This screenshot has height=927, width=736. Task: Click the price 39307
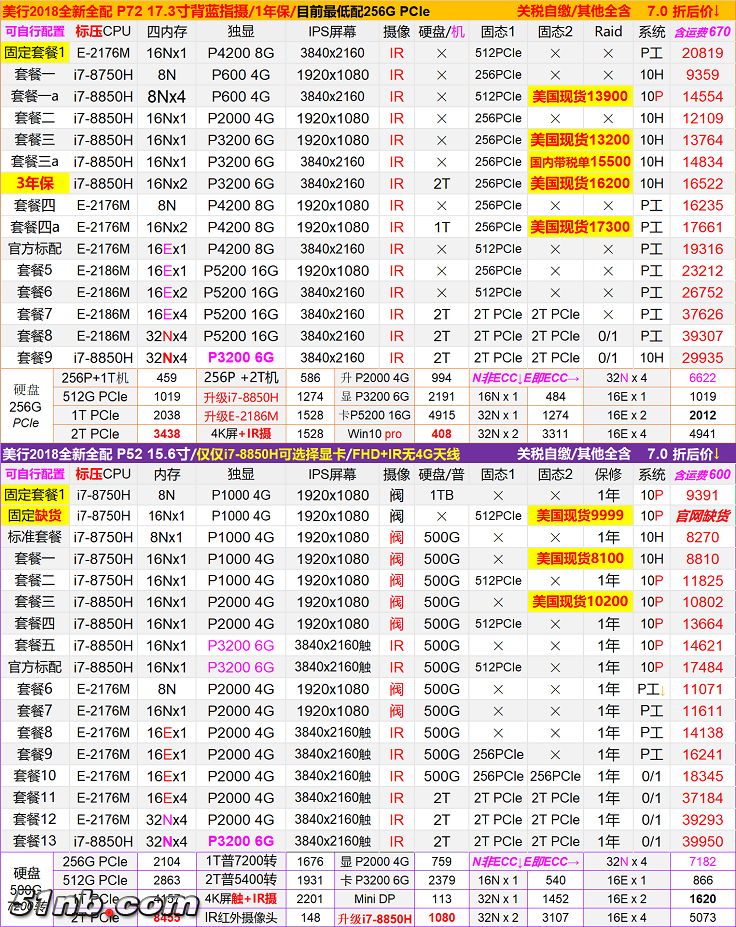tap(702, 336)
